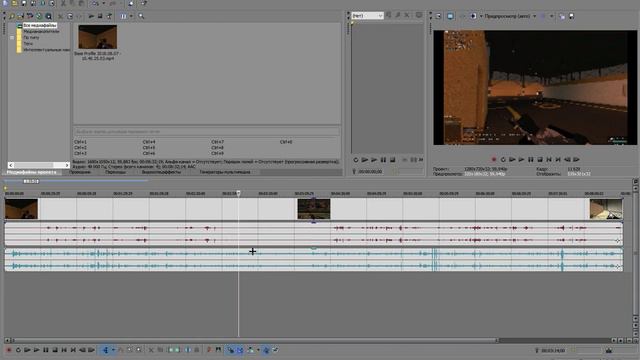The width and height of the screenshot is (640, 360).
Task: Open the trimmer media history dropdown
Action: coord(380,16)
